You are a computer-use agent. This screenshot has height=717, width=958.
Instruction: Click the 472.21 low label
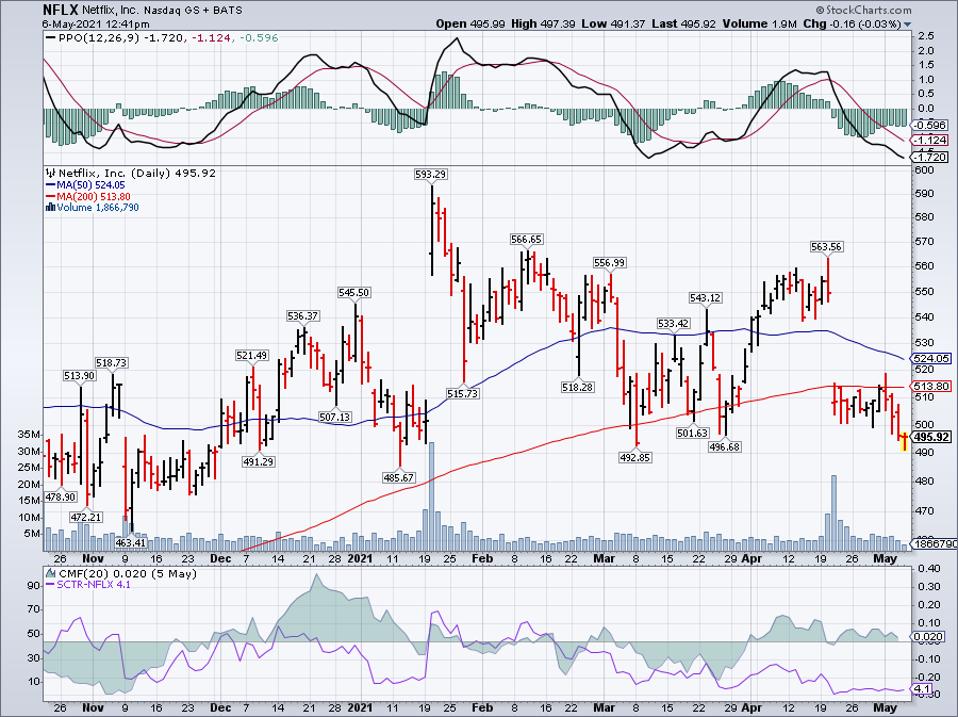click(86, 517)
